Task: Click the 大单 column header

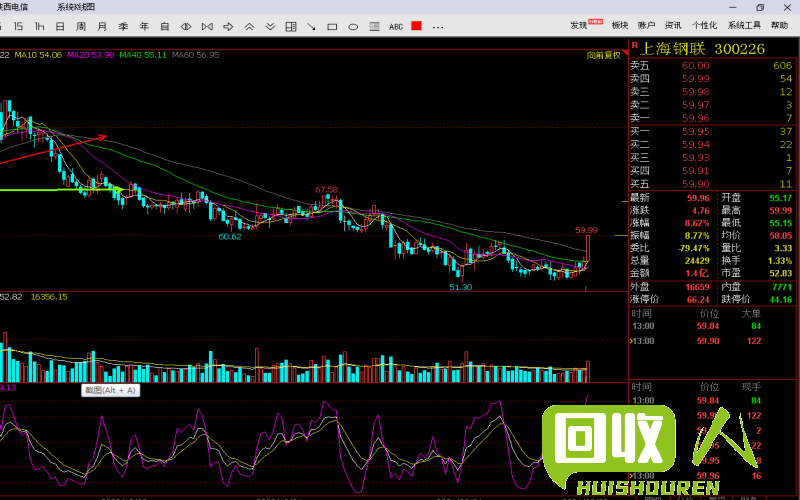Action: click(751, 313)
